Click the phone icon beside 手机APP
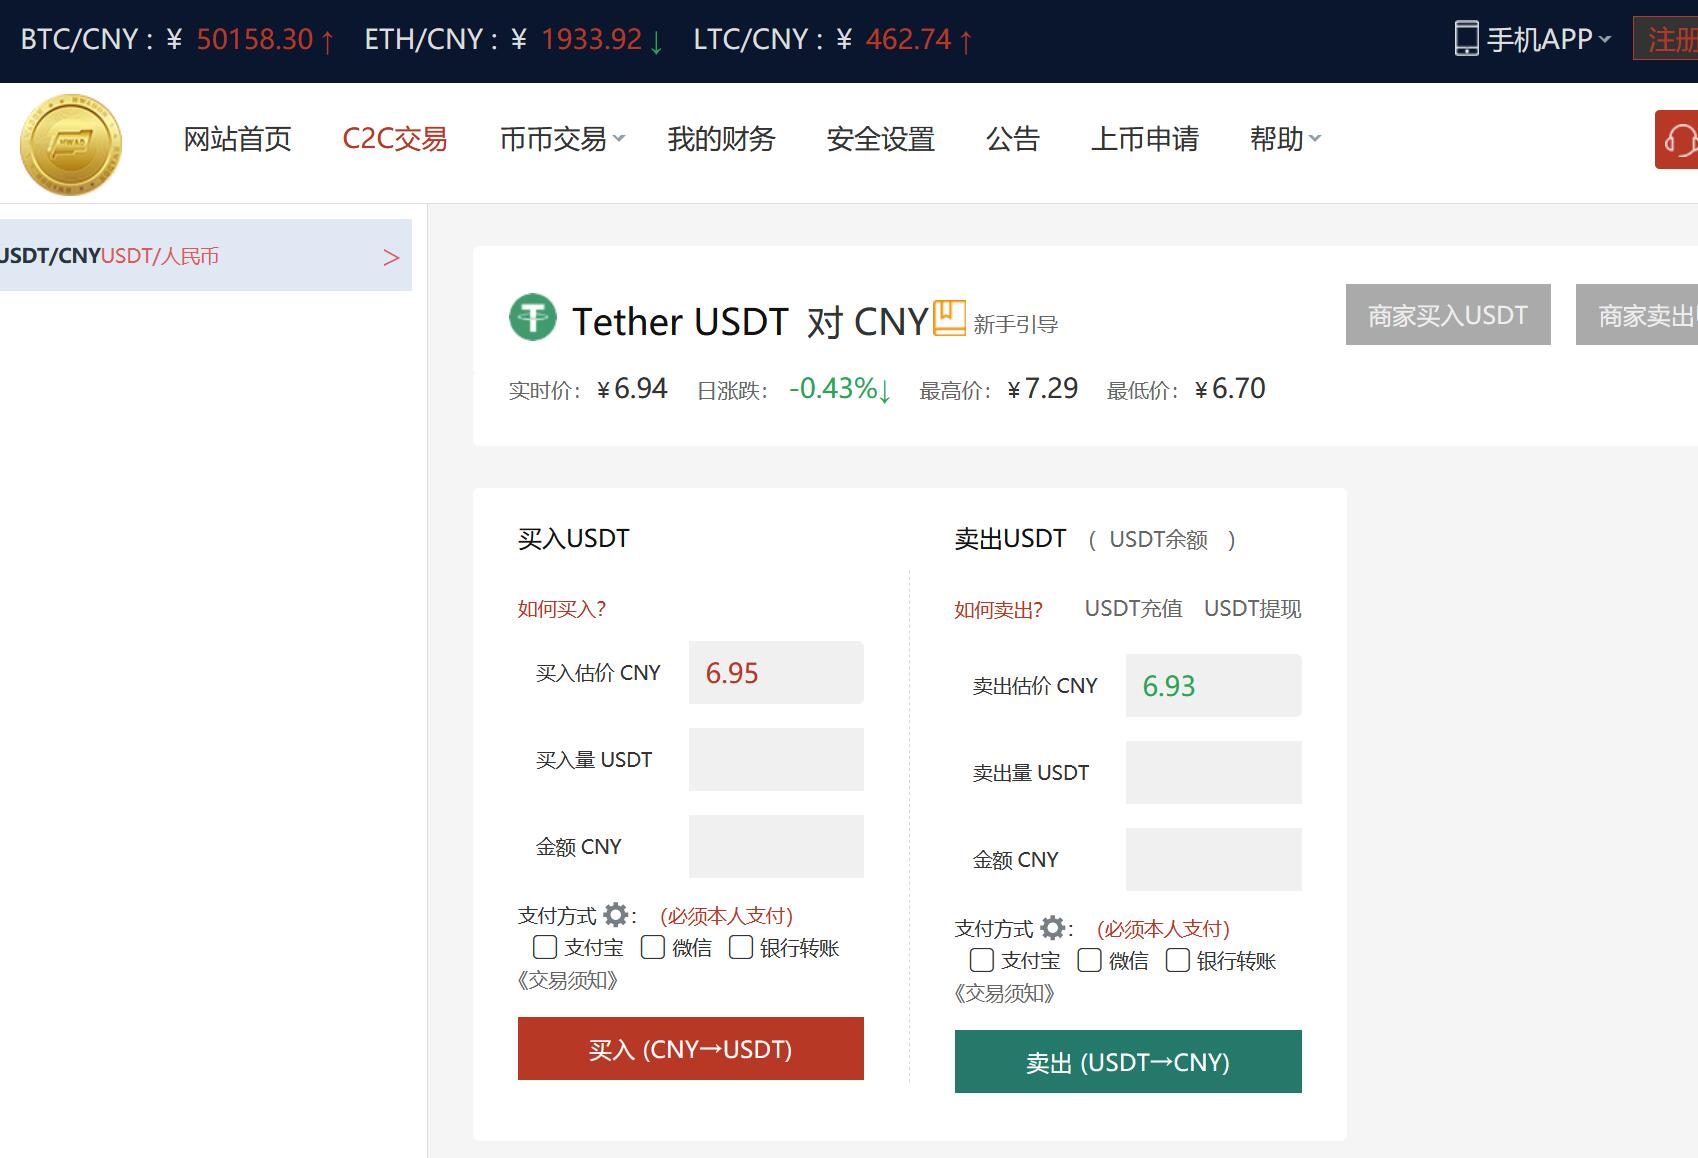Viewport: 1698px width, 1158px height. coord(1466,39)
